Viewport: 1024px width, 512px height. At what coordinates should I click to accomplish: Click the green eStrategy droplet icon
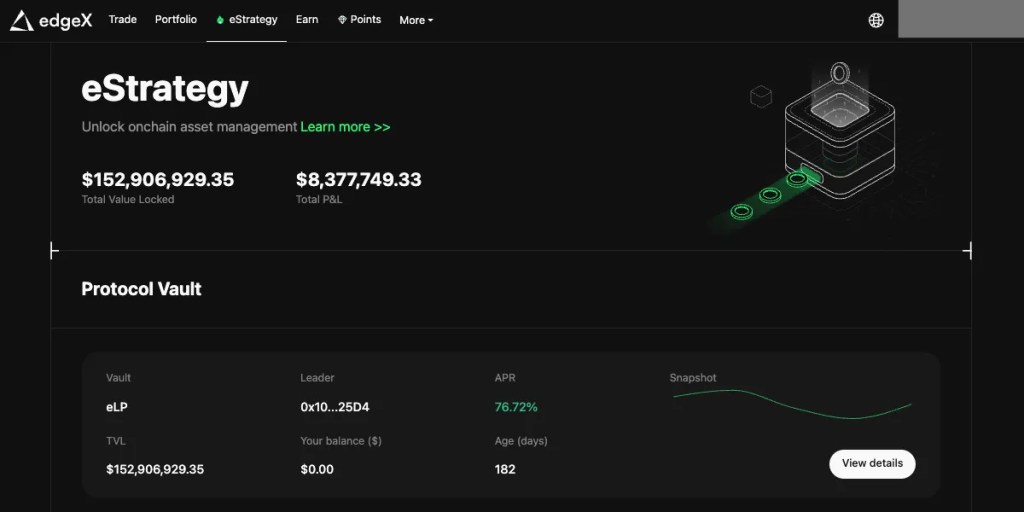point(220,20)
